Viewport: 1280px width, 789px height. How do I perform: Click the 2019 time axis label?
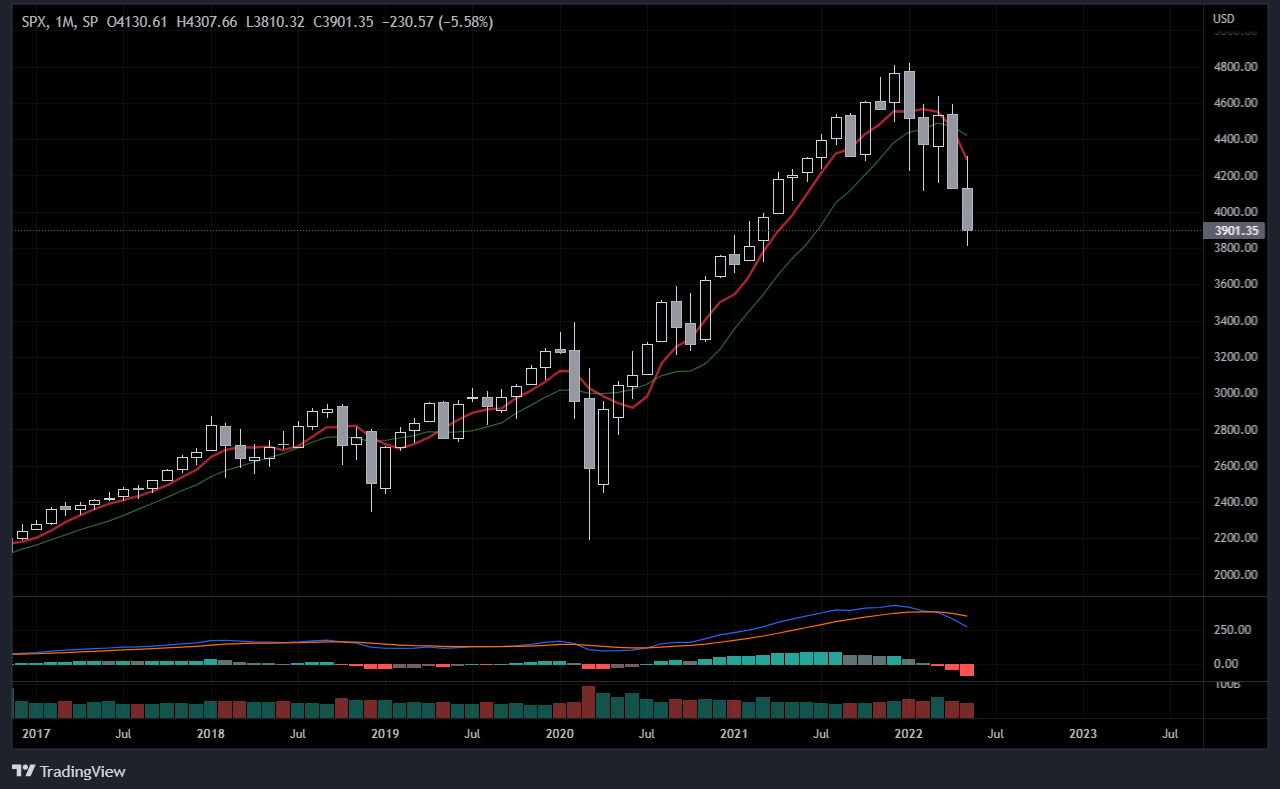[x=385, y=733]
